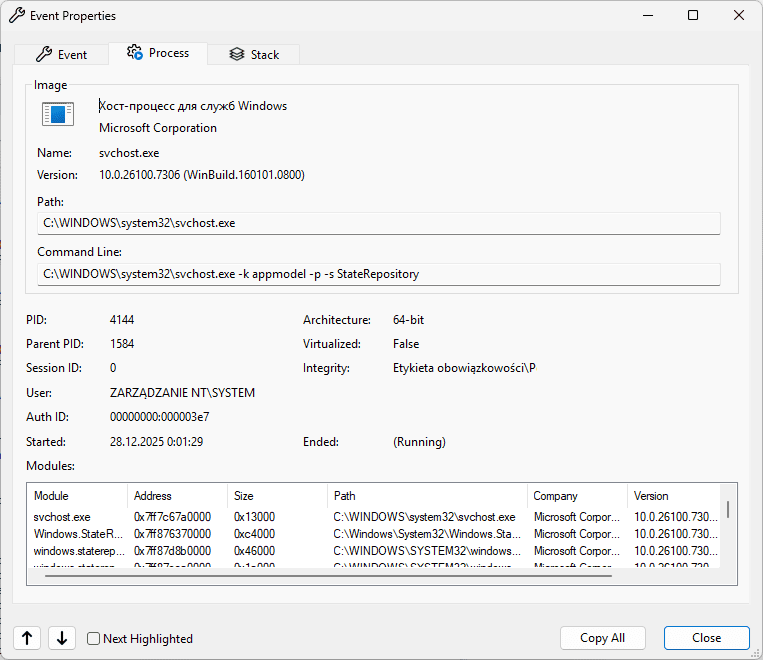Viewport: 763px width, 660px height.
Task: Select the Windows.StateR... module row
Action: 374,534
